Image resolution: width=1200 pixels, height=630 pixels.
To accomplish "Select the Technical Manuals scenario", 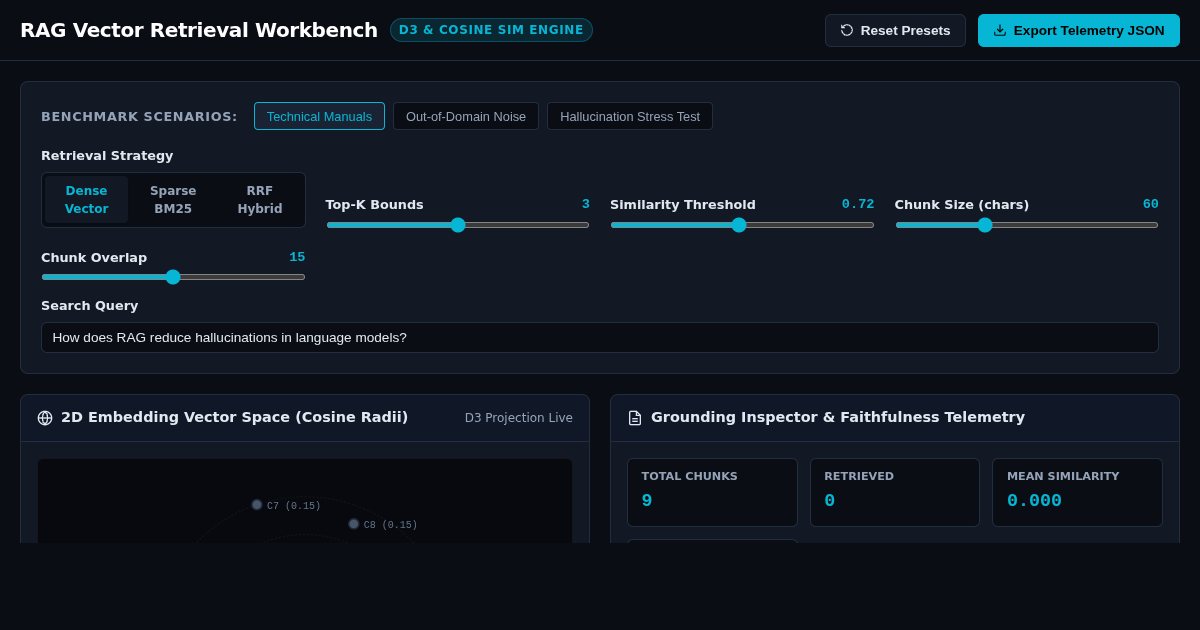I will click(x=319, y=116).
